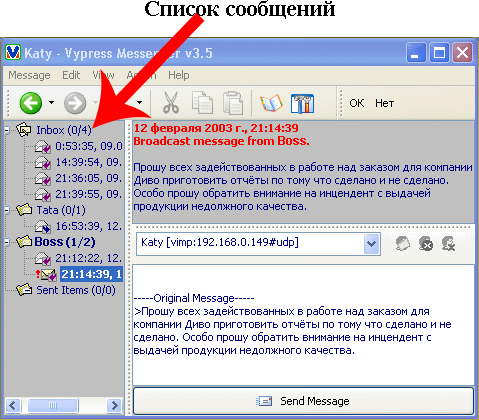Click the folder tree scrollbar right arrow

click(115, 406)
